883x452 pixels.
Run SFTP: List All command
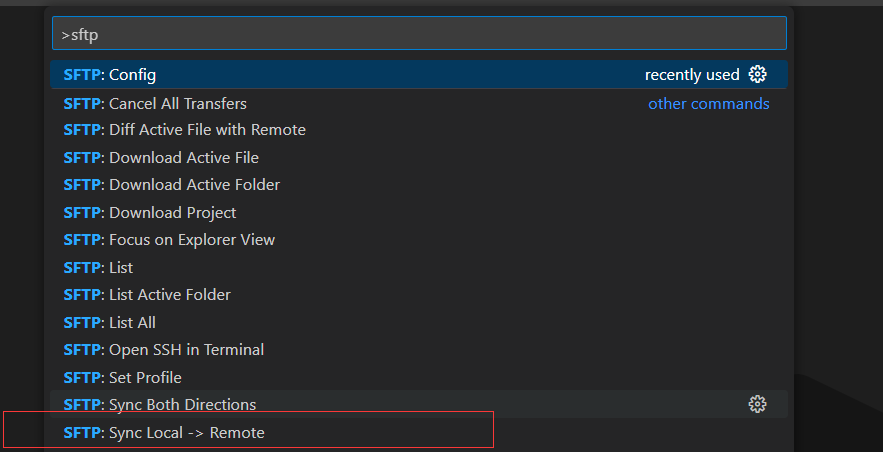419,323
